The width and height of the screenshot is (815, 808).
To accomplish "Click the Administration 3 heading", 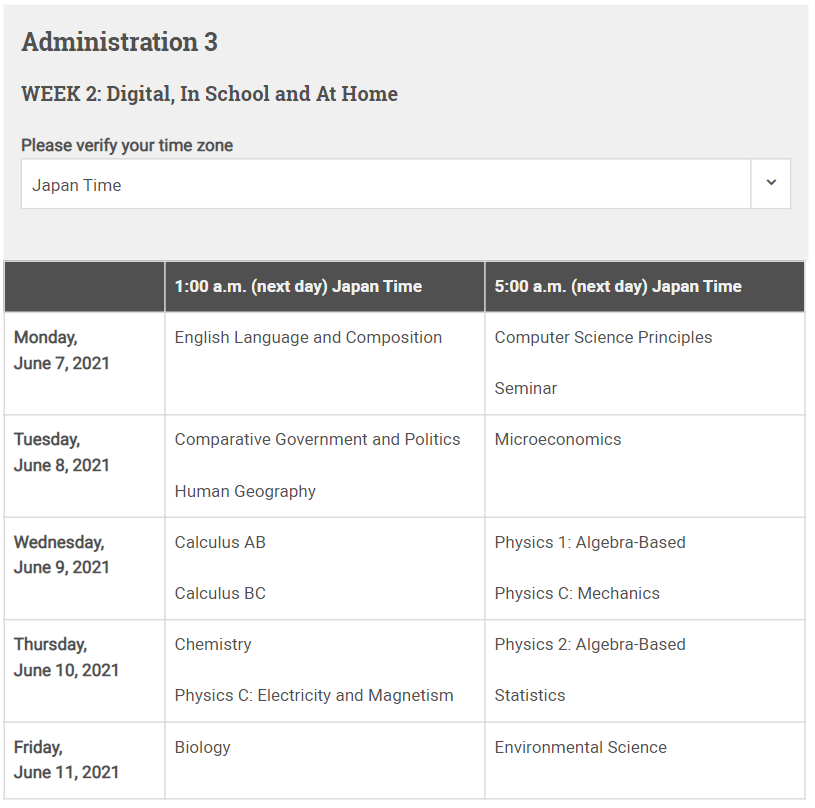I will (119, 42).
